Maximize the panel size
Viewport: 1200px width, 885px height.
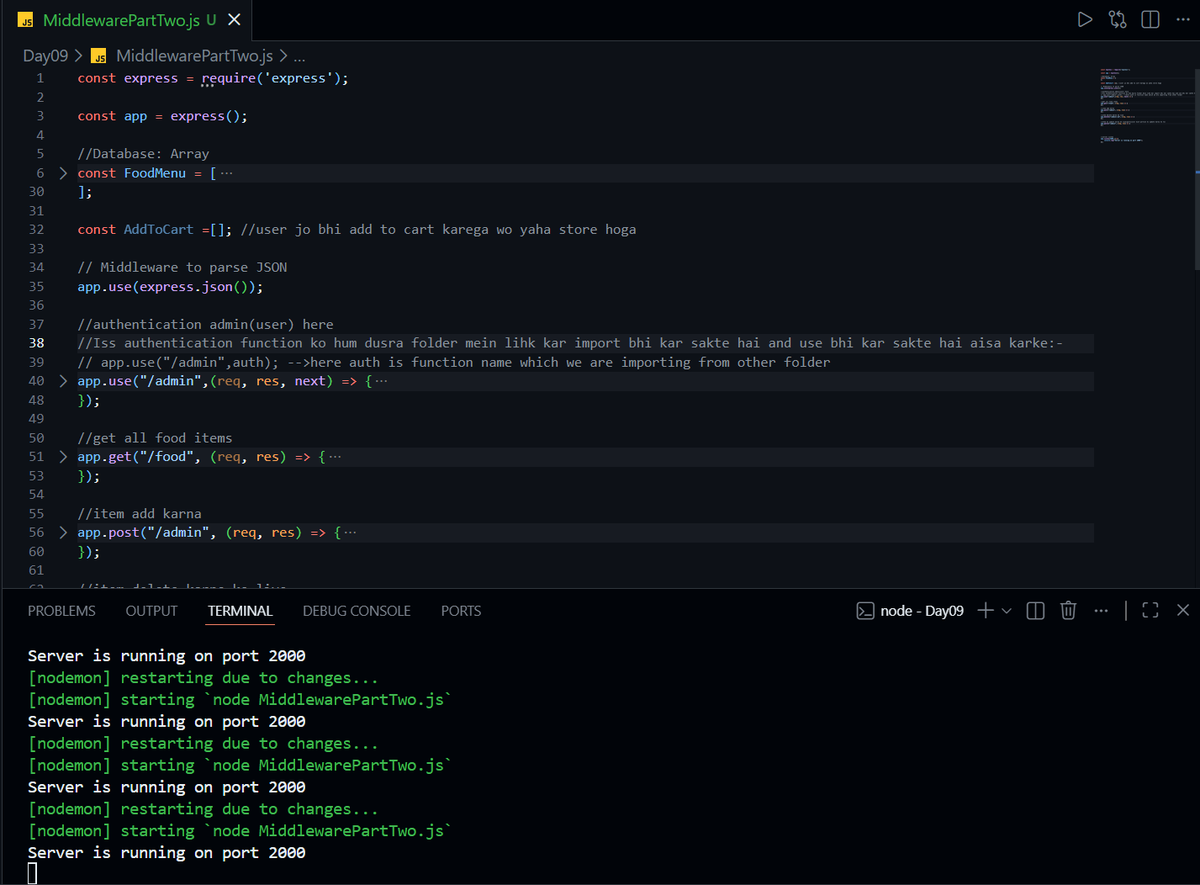coord(1150,610)
